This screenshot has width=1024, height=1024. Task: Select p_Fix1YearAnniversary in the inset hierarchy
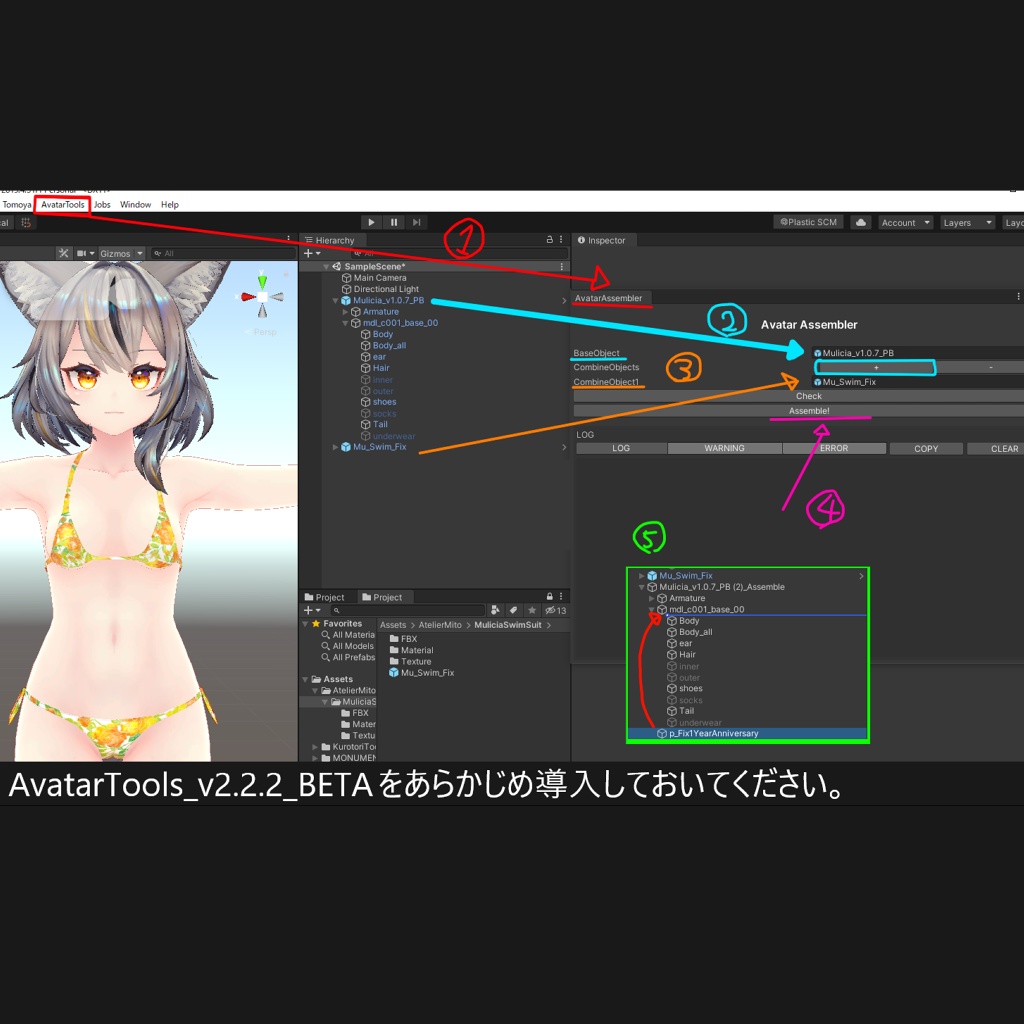click(747, 733)
